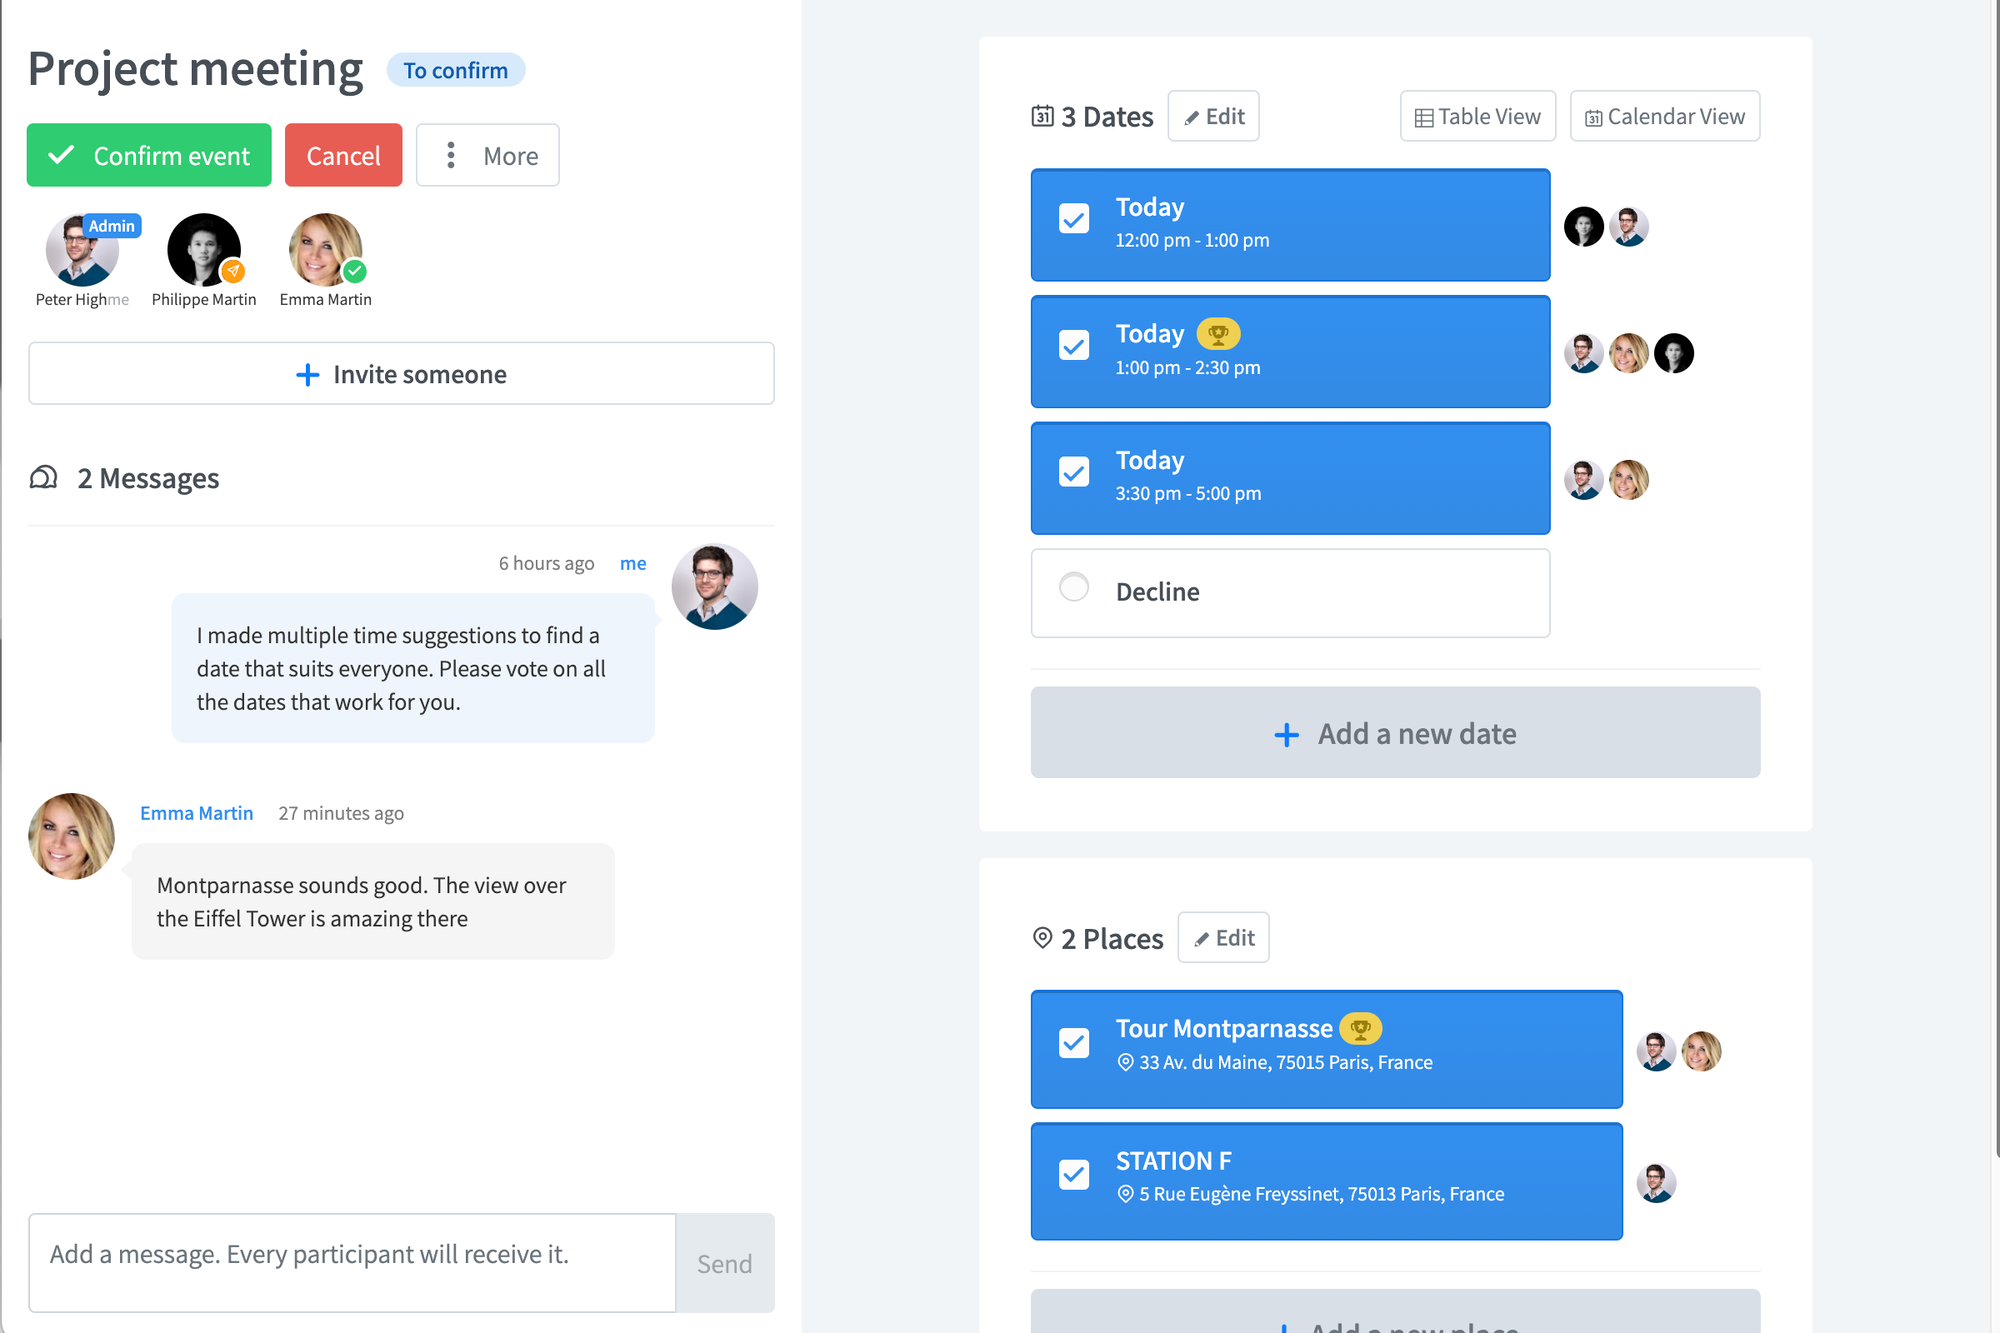This screenshot has width=2000, height=1333.
Task: Click the Confirm event button
Action: pyautogui.click(x=147, y=155)
